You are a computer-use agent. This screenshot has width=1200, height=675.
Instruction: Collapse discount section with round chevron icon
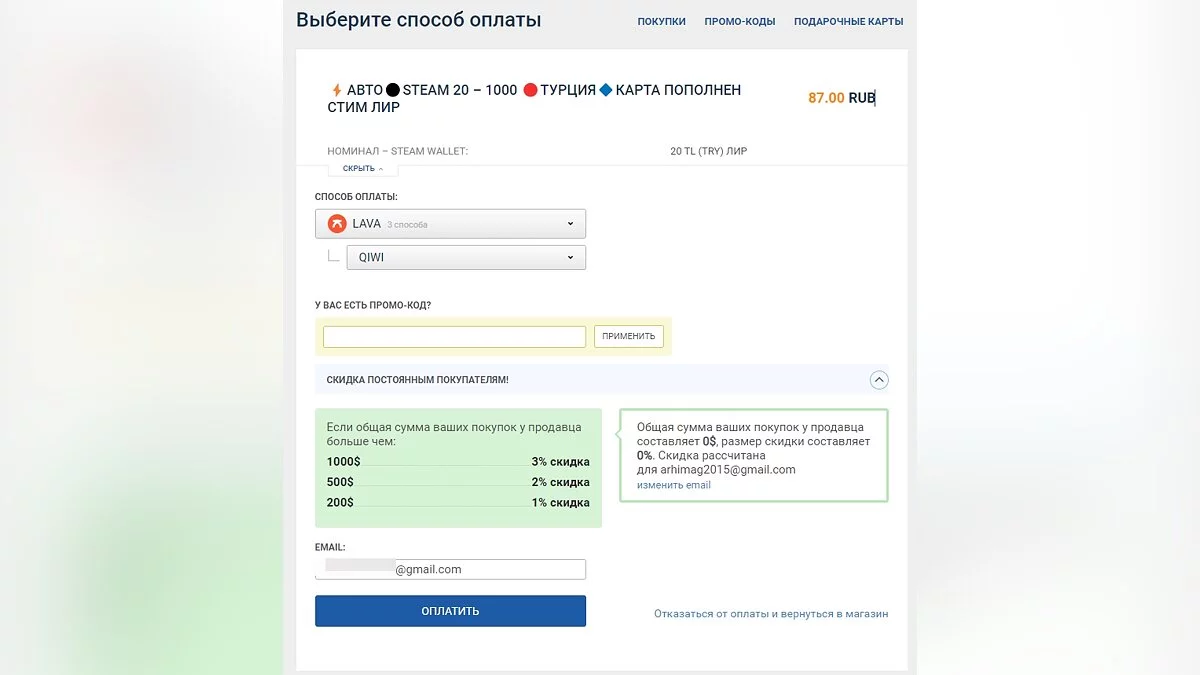pyautogui.click(x=879, y=380)
